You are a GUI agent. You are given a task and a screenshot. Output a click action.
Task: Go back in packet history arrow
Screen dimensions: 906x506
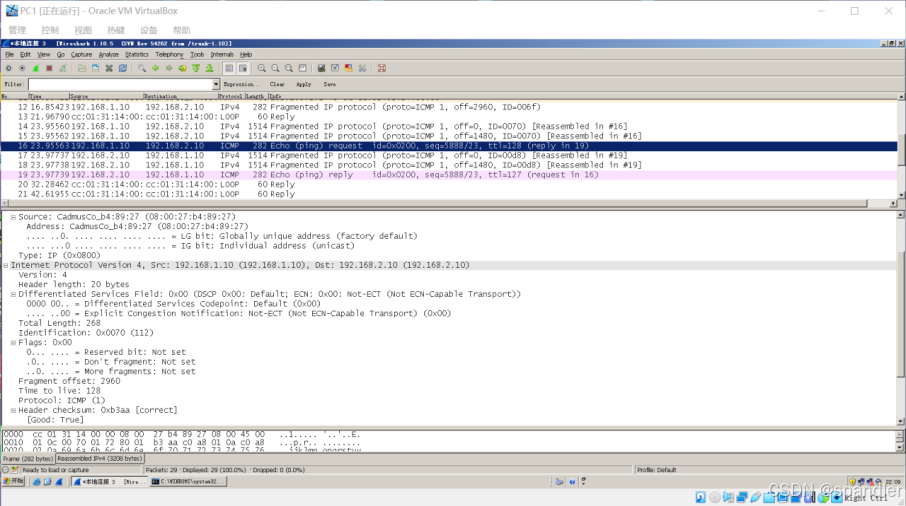[x=155, y=68]
